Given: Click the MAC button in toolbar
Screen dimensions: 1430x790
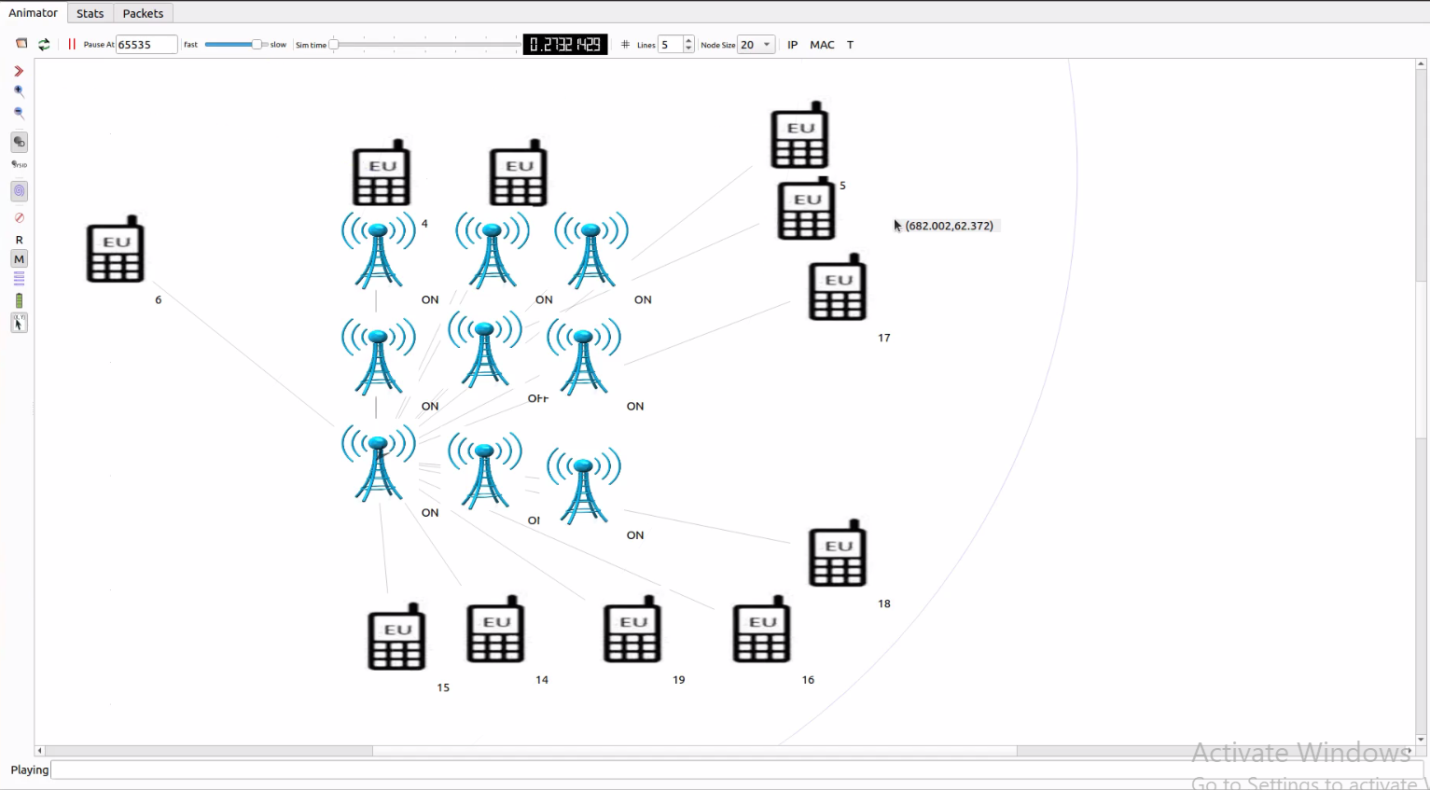Looking at the screenshot, I should 822,45.
